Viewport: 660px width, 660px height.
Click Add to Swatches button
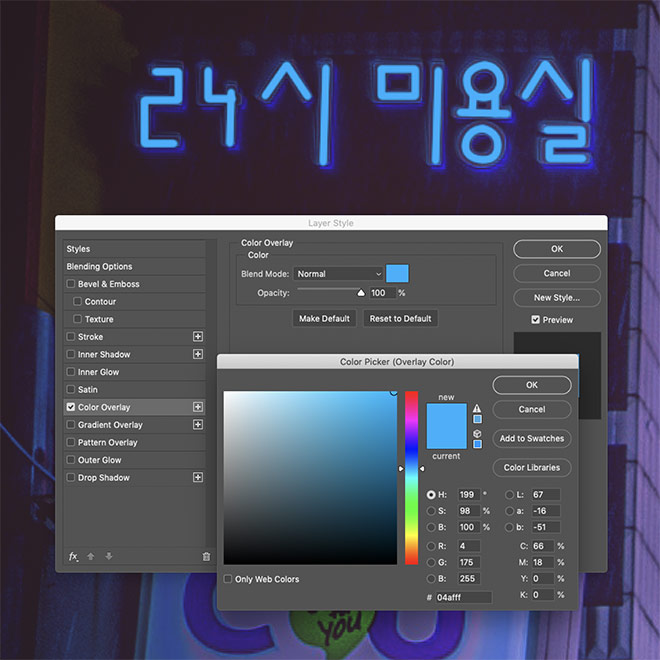(x=532, y=438)
